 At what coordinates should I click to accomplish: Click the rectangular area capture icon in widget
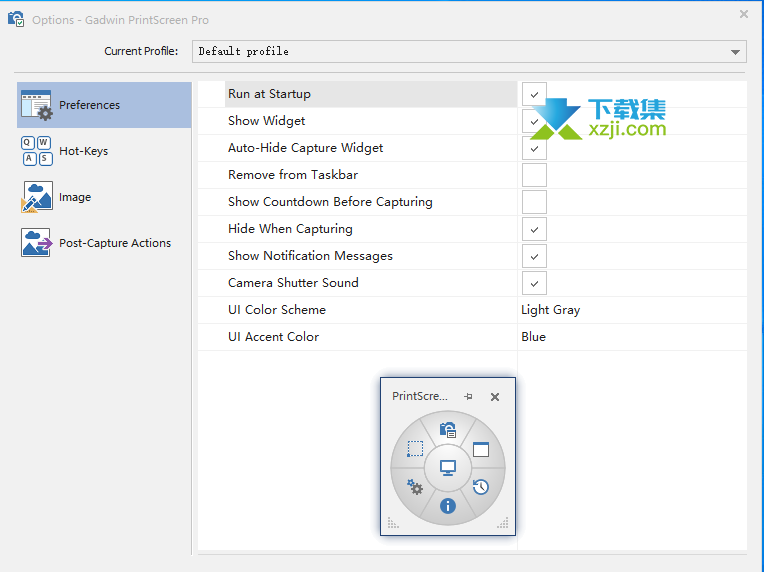[x=415, y=449]
